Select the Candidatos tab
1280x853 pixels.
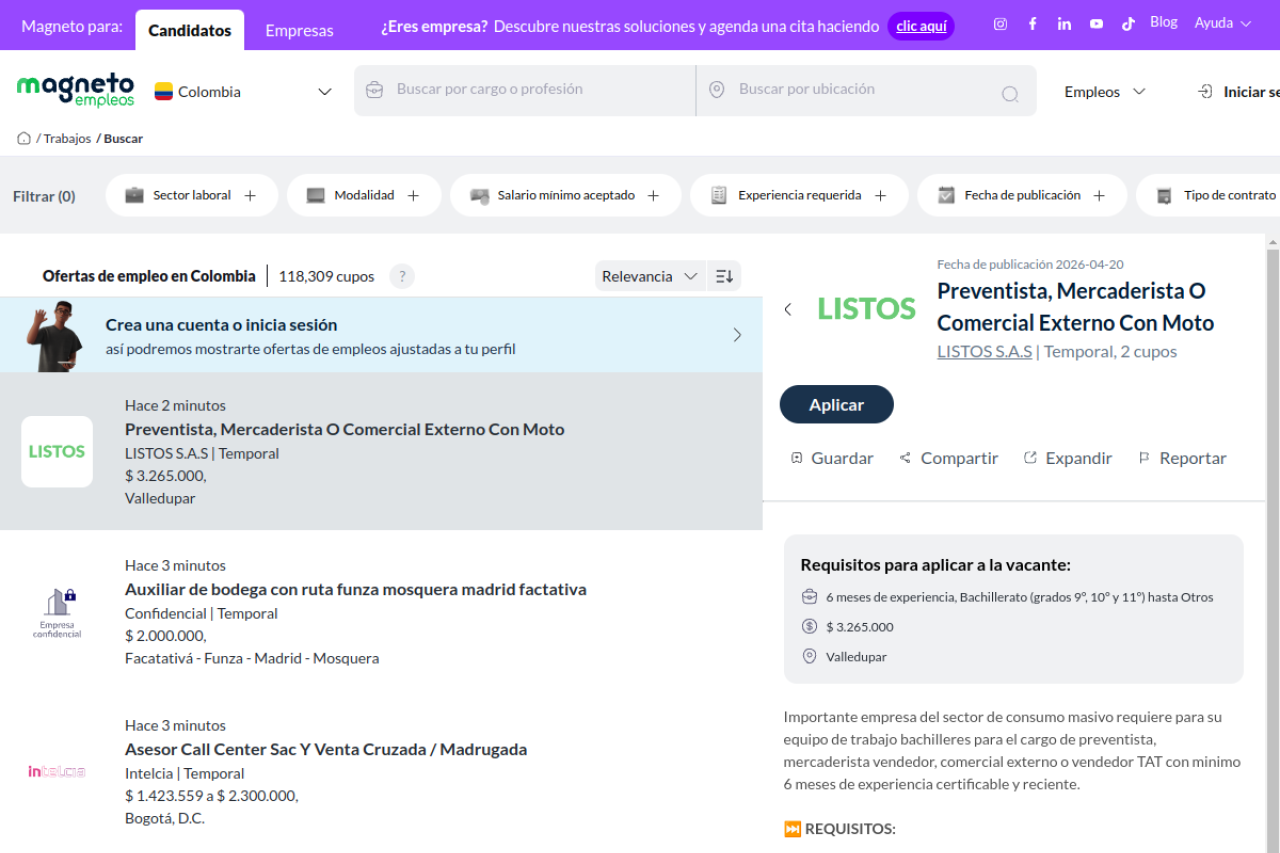click(190, 30)
